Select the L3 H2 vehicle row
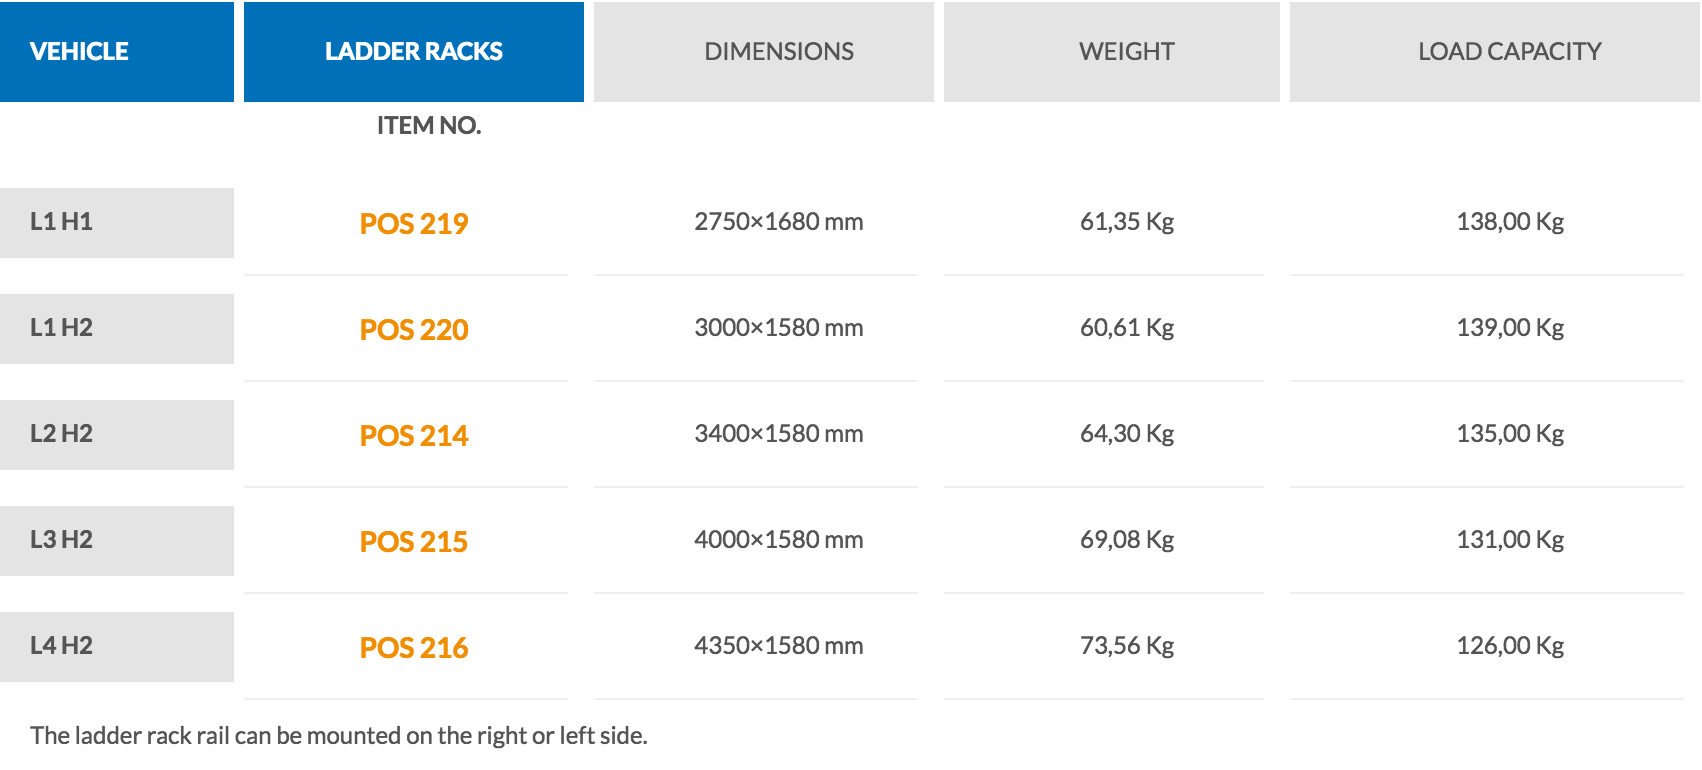This screenshot has height=770, width=1702. (117, 541)
